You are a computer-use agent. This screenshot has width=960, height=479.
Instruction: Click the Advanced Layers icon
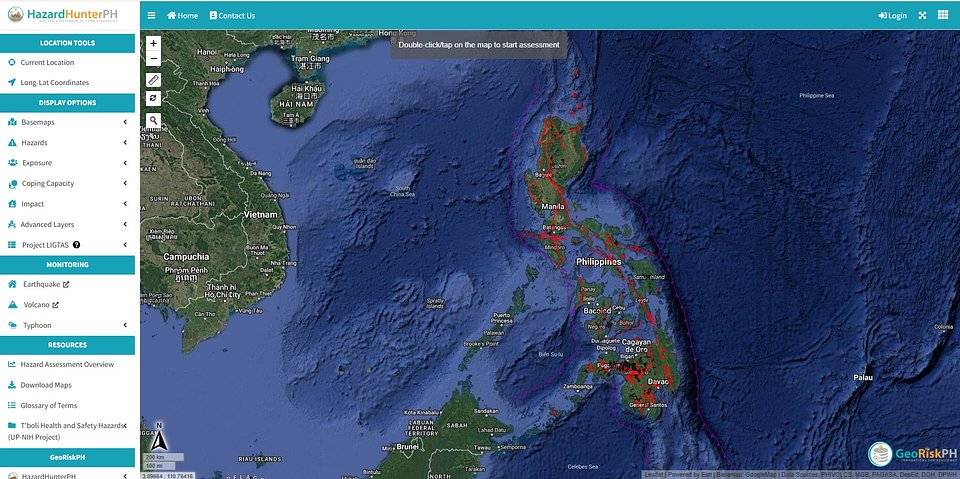coord(12,224)
